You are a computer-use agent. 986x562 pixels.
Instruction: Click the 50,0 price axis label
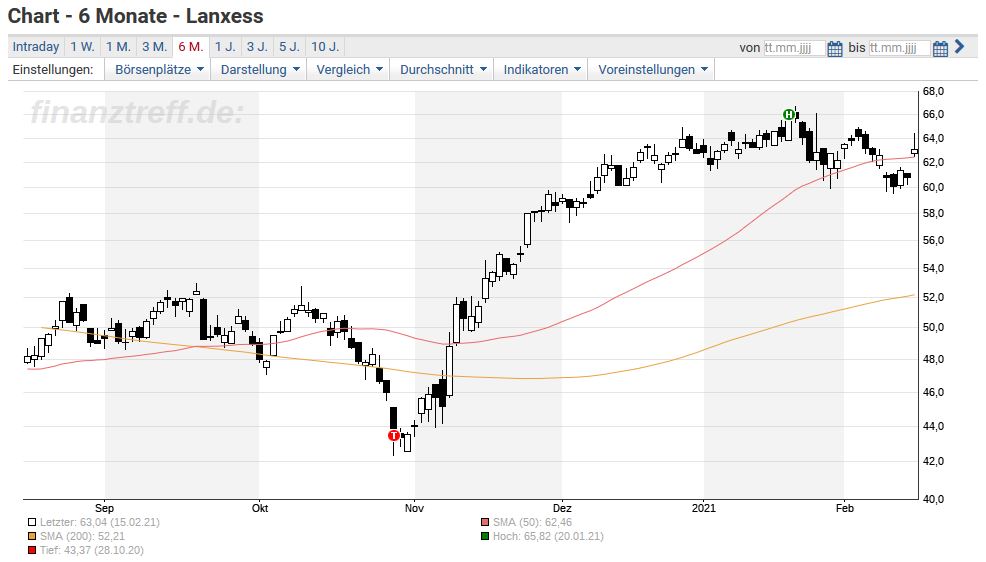(934, 328)
